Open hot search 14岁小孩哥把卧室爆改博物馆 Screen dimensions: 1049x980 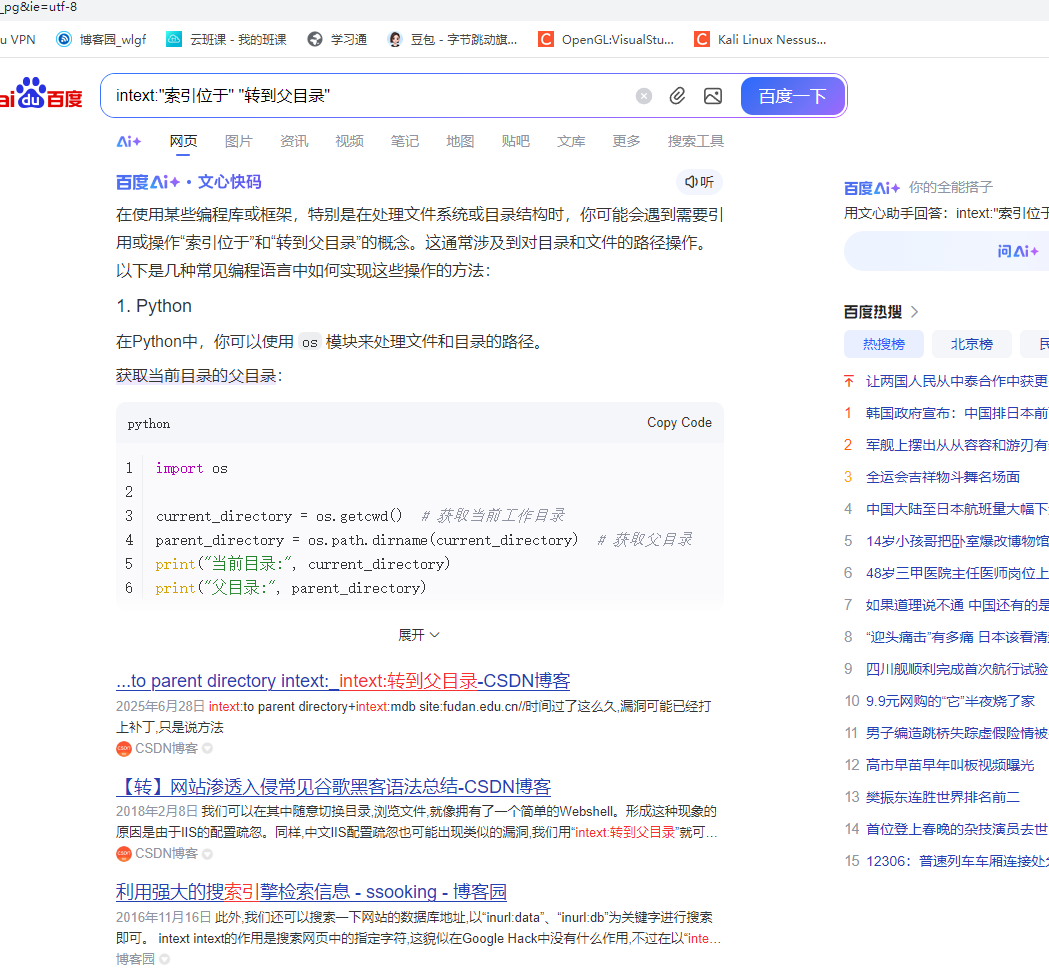click(x=957, y=541)
